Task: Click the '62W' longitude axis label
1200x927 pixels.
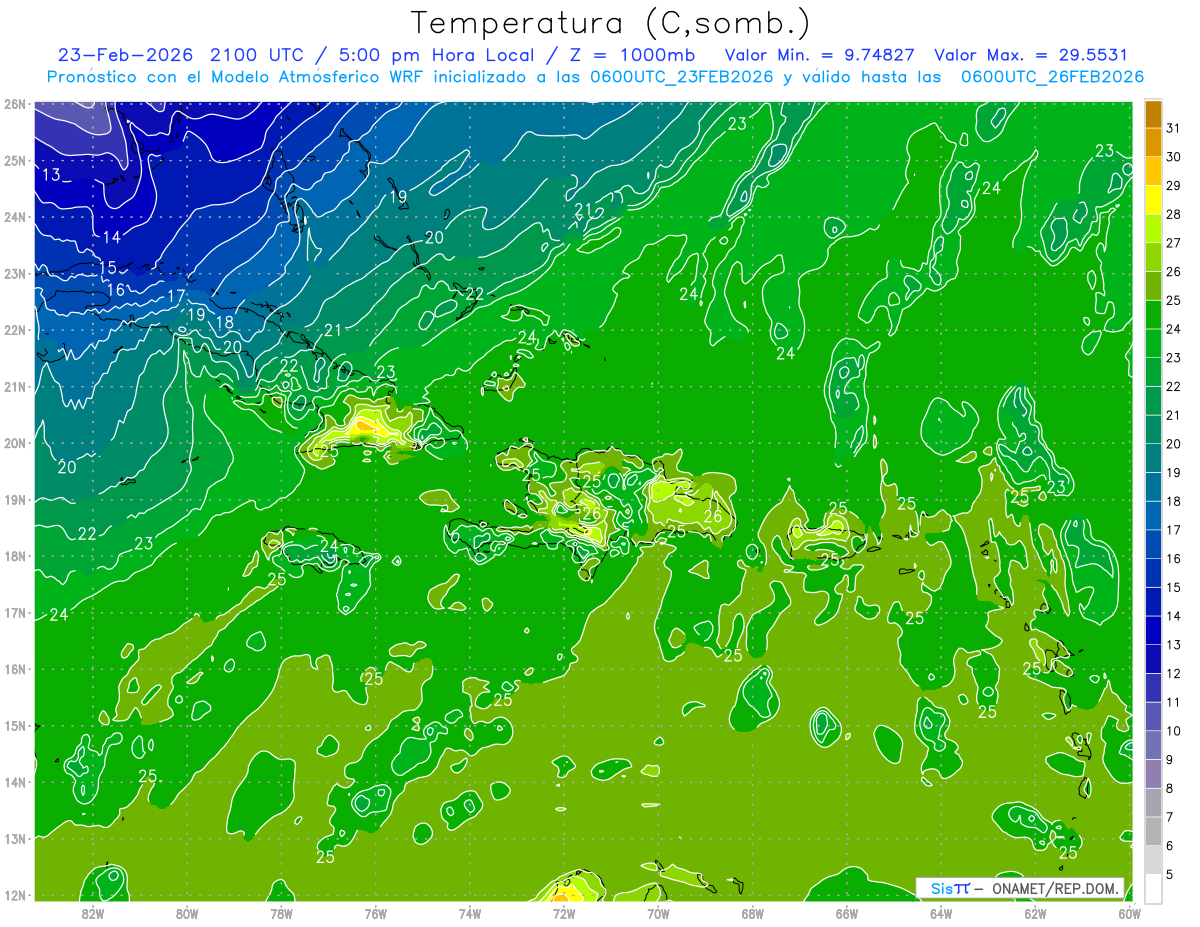Action: click(x=1035, y=913)
